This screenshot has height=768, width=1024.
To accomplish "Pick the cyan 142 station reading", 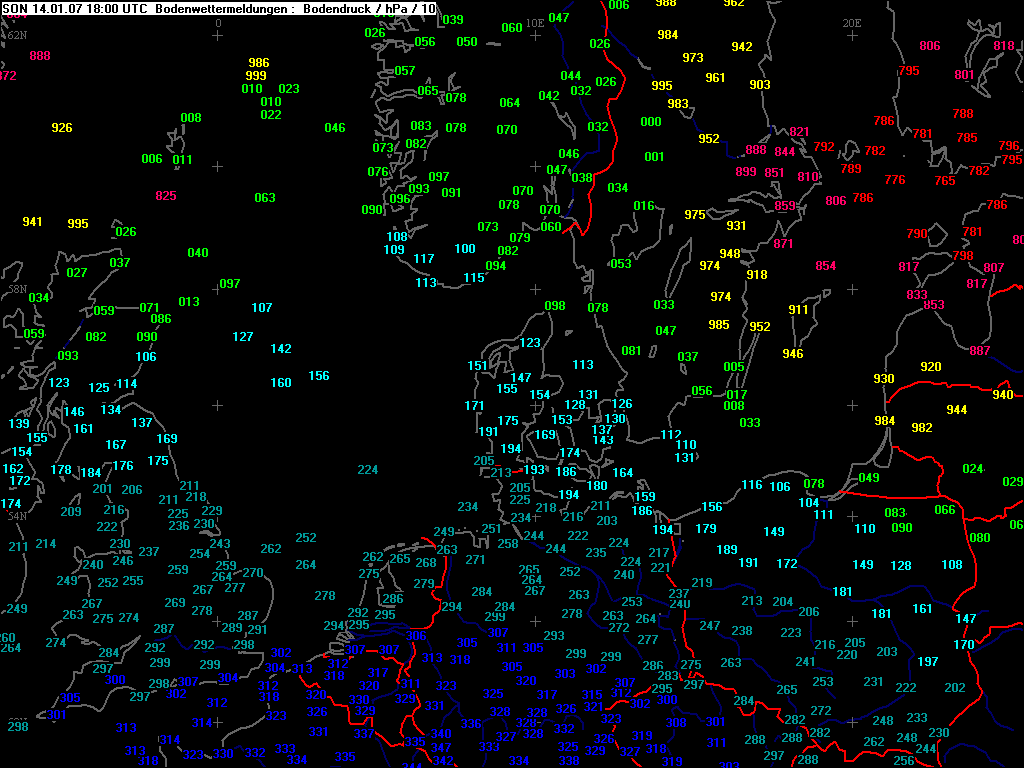I will (x=281, y=349).
